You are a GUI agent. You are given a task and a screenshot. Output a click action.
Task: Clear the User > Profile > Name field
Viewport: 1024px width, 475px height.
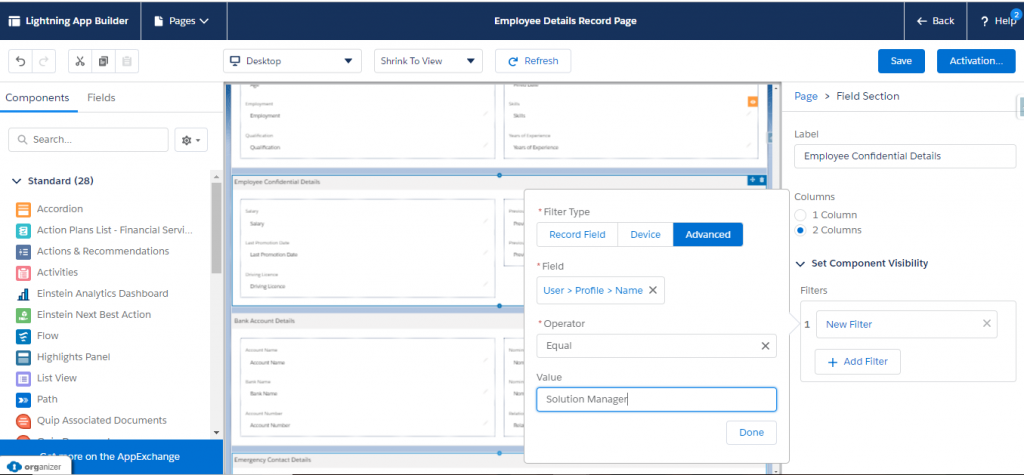[652, 290]
